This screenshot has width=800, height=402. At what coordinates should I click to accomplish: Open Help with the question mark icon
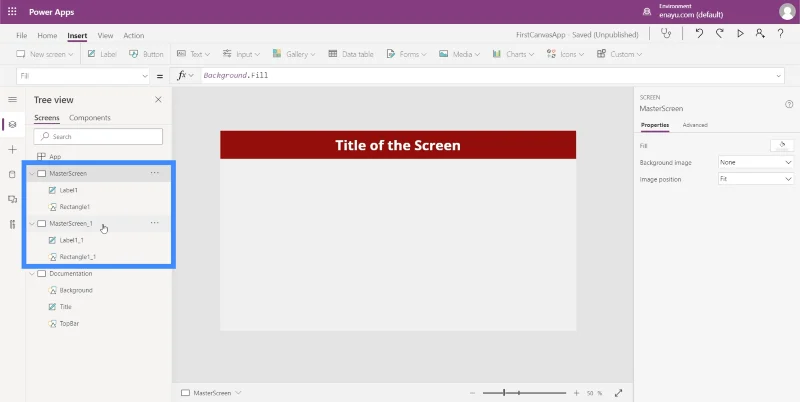(781, 34)
